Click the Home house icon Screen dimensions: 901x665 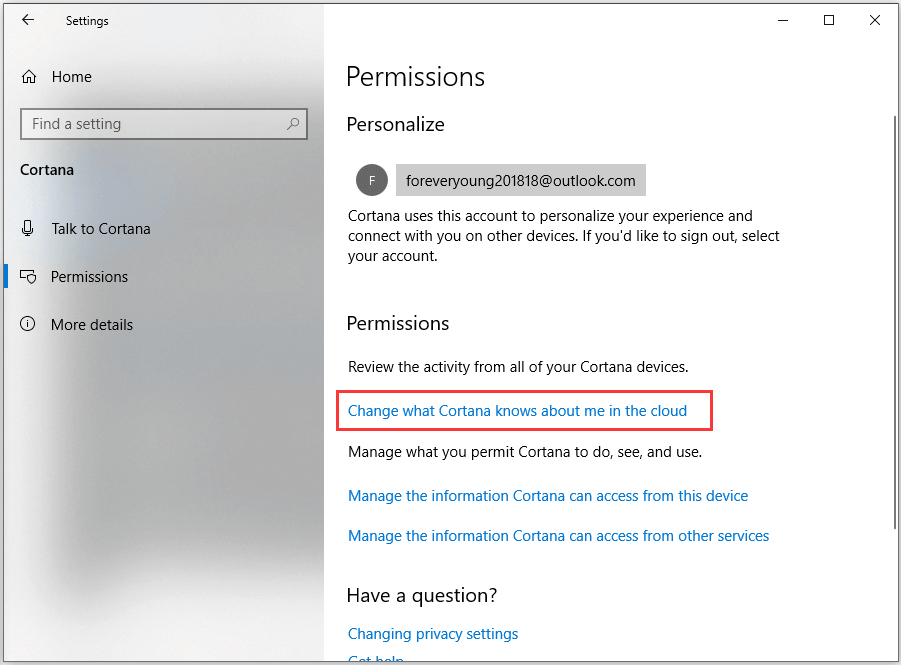[x=29, y=77]
